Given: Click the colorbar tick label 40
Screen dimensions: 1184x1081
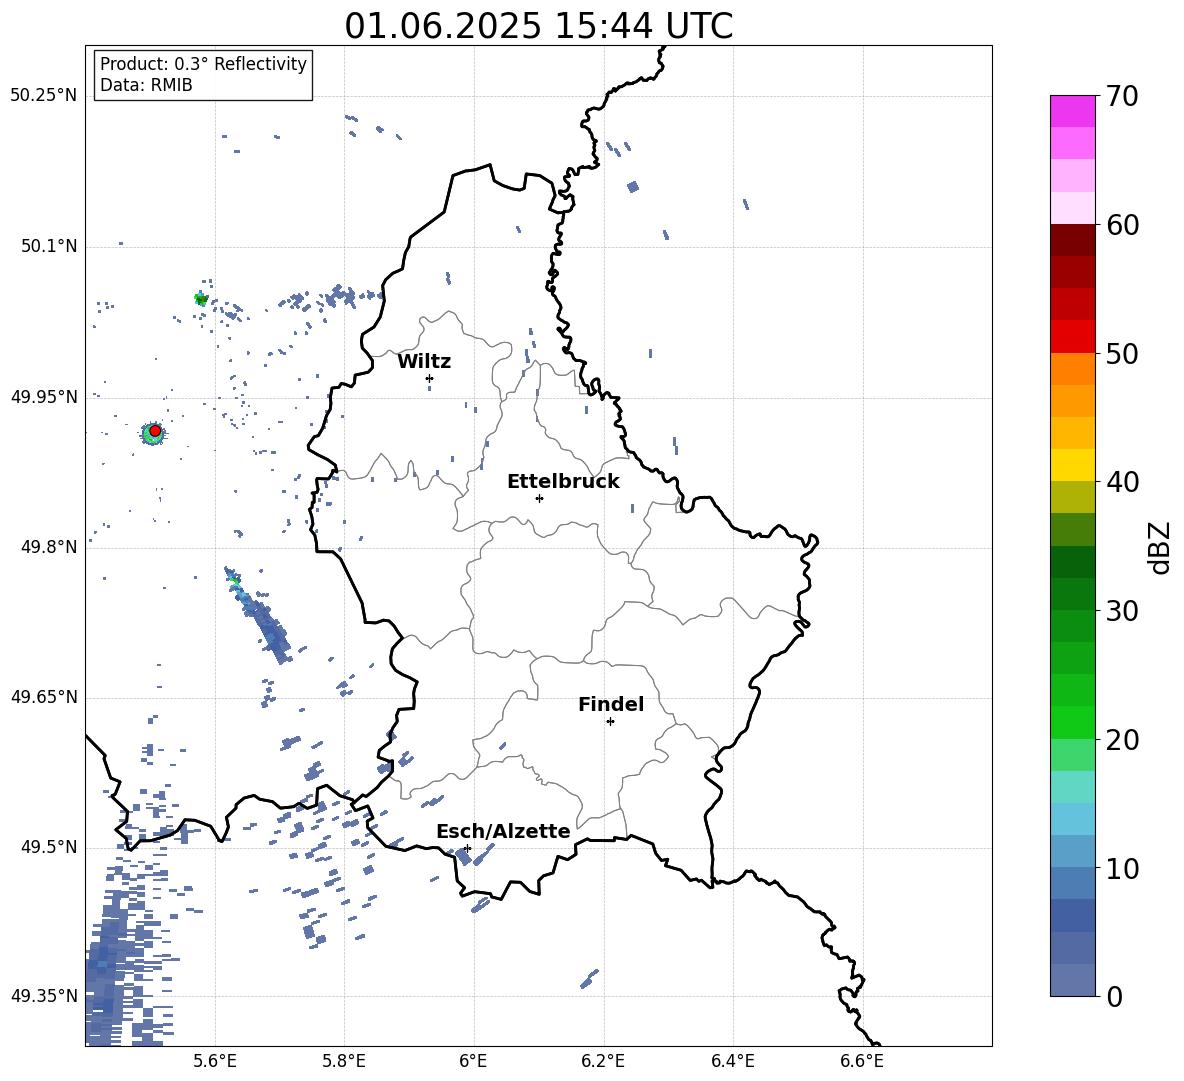Looking at the screenshot, I should coord(1122,482).
